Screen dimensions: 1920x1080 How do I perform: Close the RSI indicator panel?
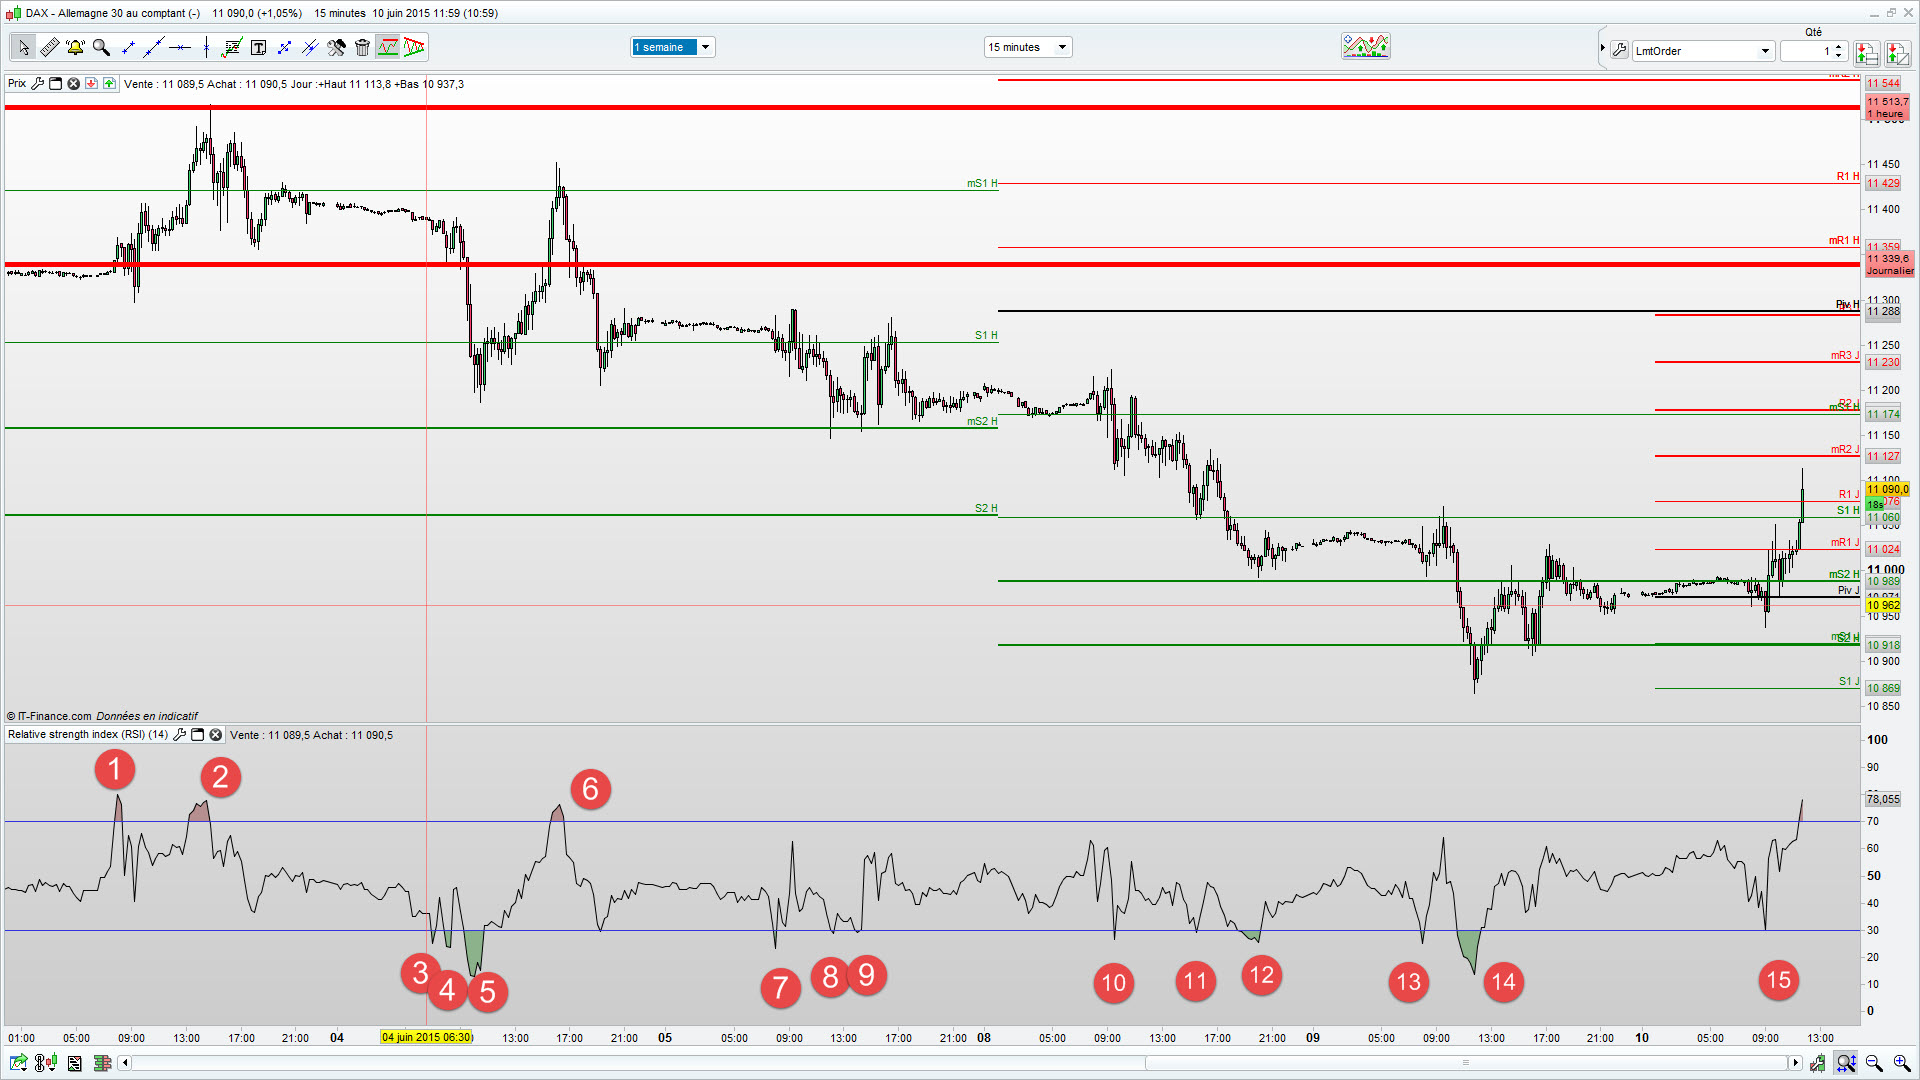coord(215,735)
